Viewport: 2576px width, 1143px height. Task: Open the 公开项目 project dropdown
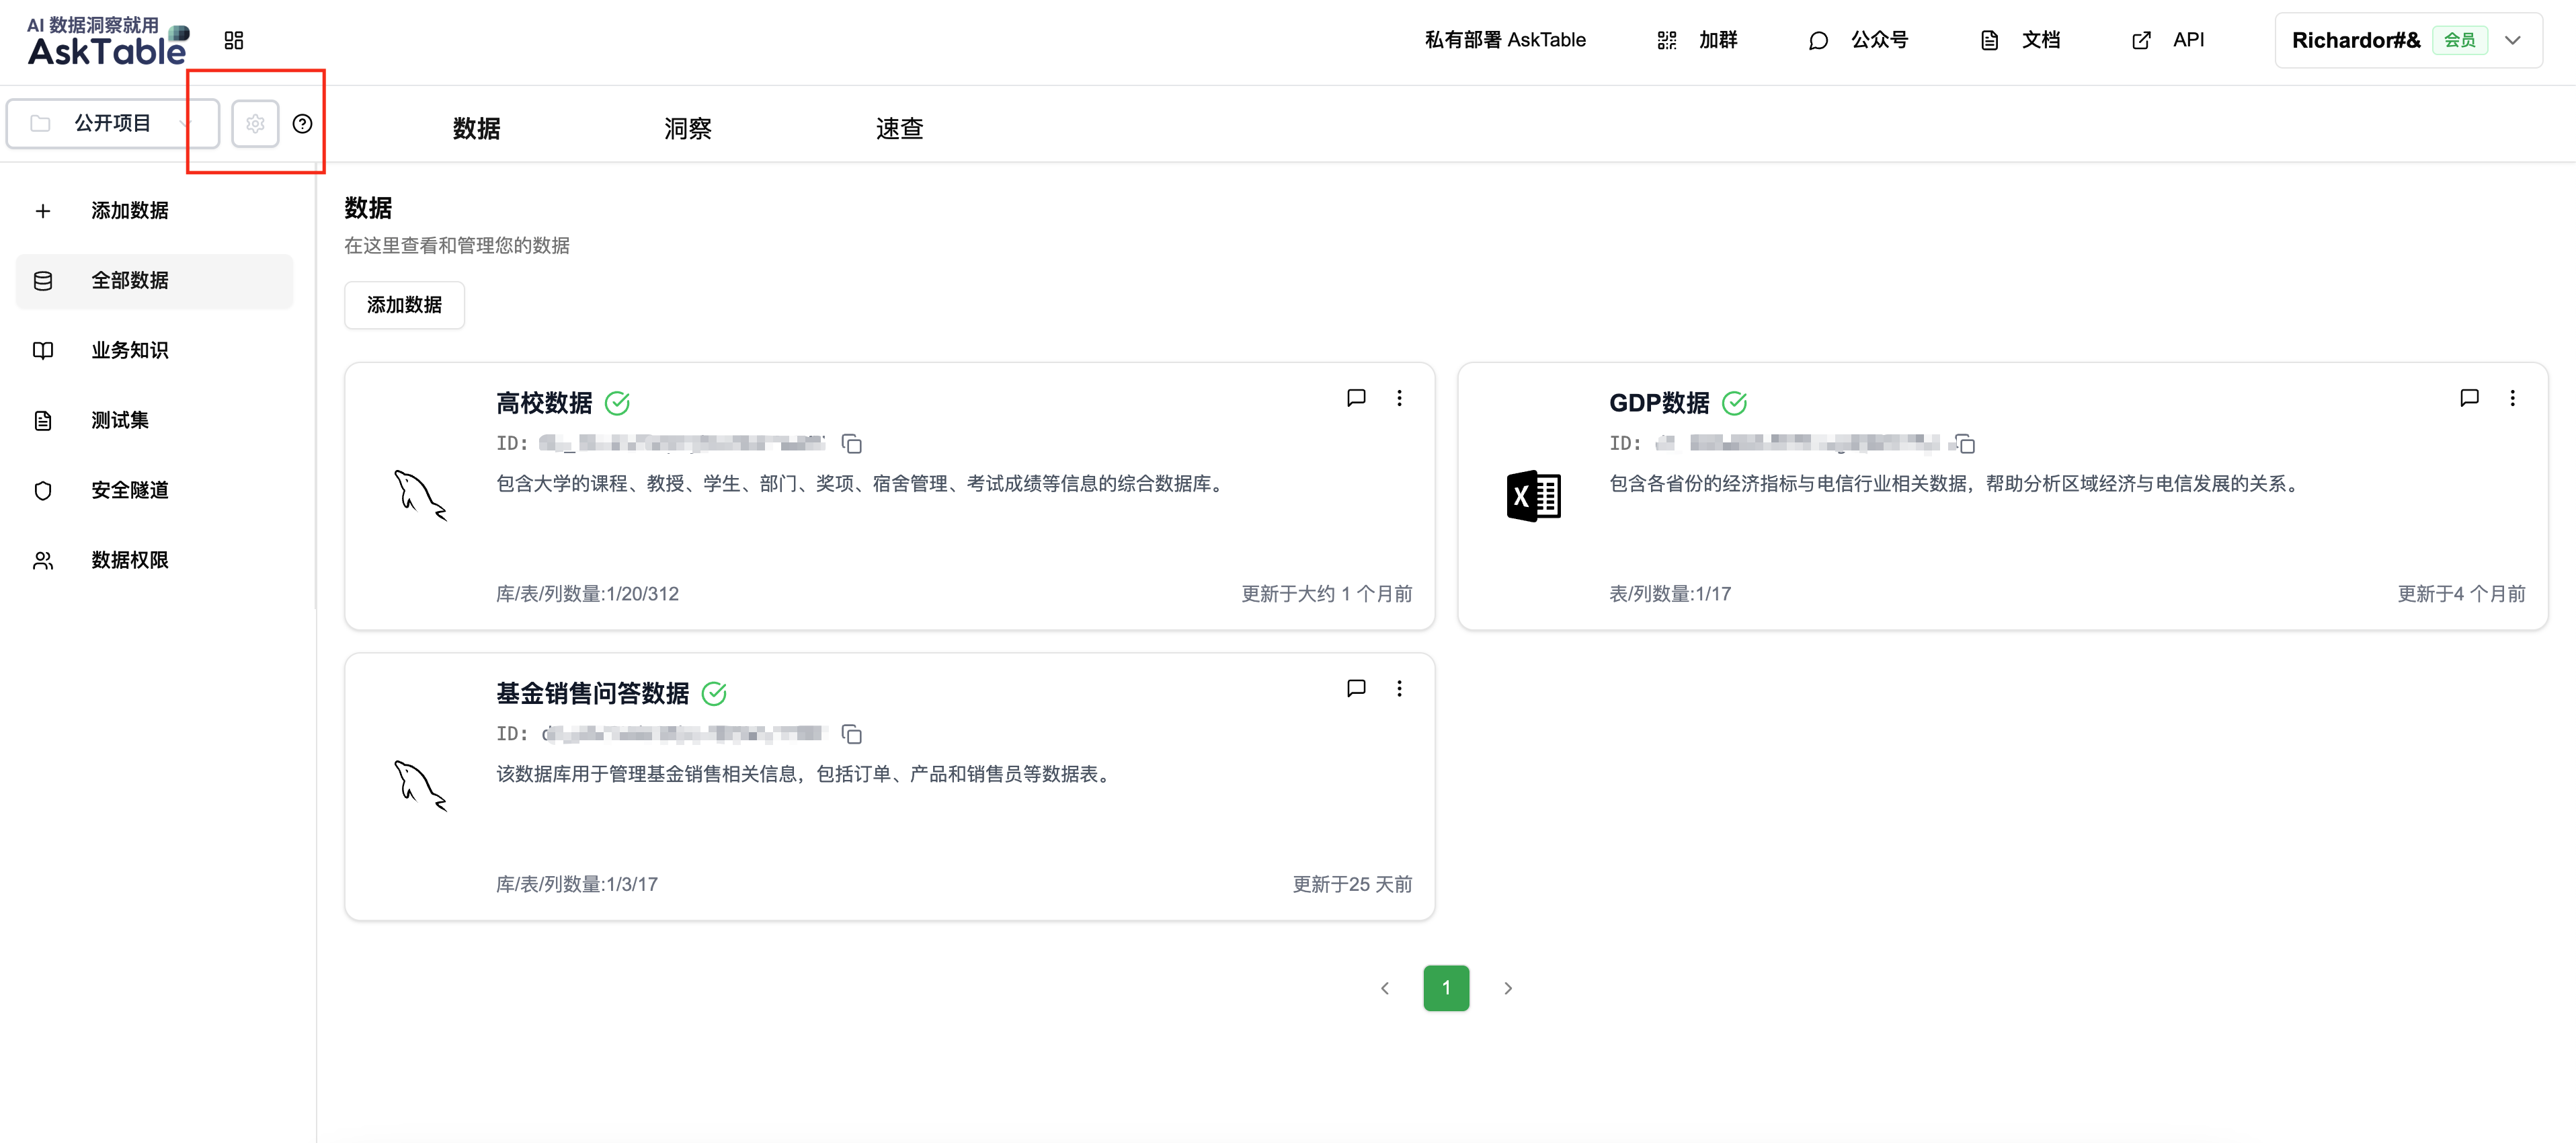pos(111,122)
